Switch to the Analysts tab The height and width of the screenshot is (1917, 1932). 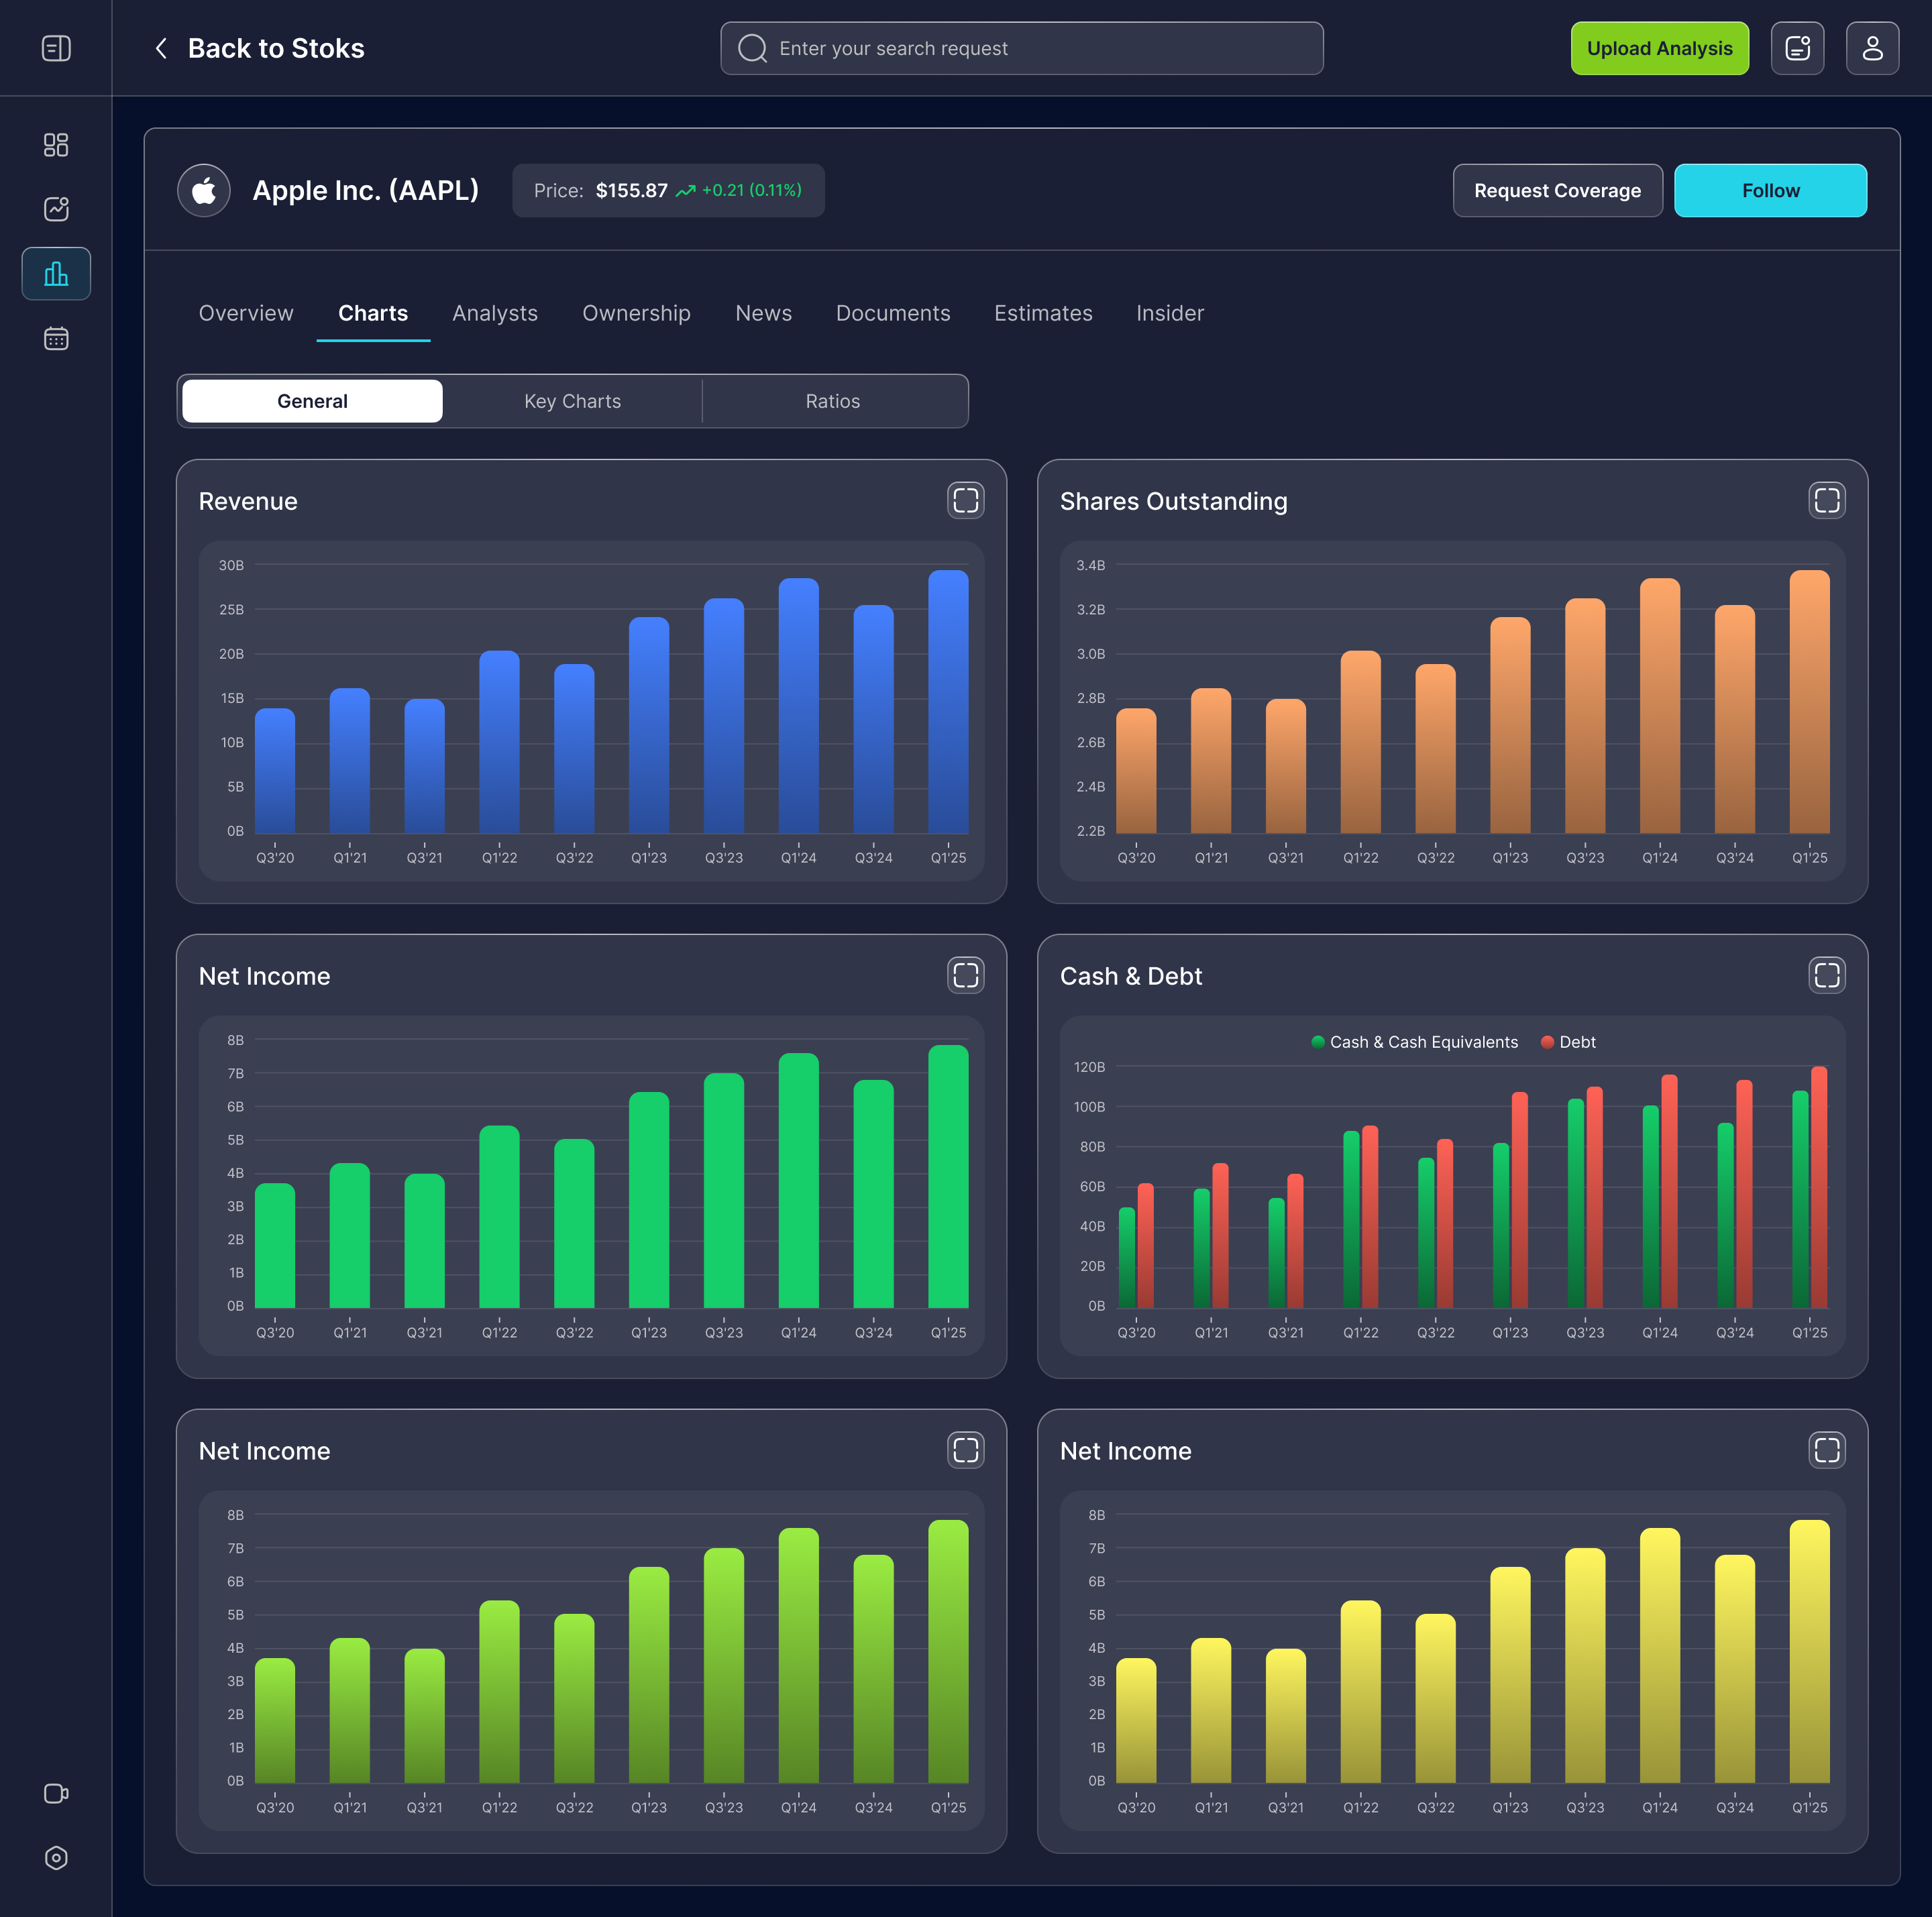click(495, 313)
